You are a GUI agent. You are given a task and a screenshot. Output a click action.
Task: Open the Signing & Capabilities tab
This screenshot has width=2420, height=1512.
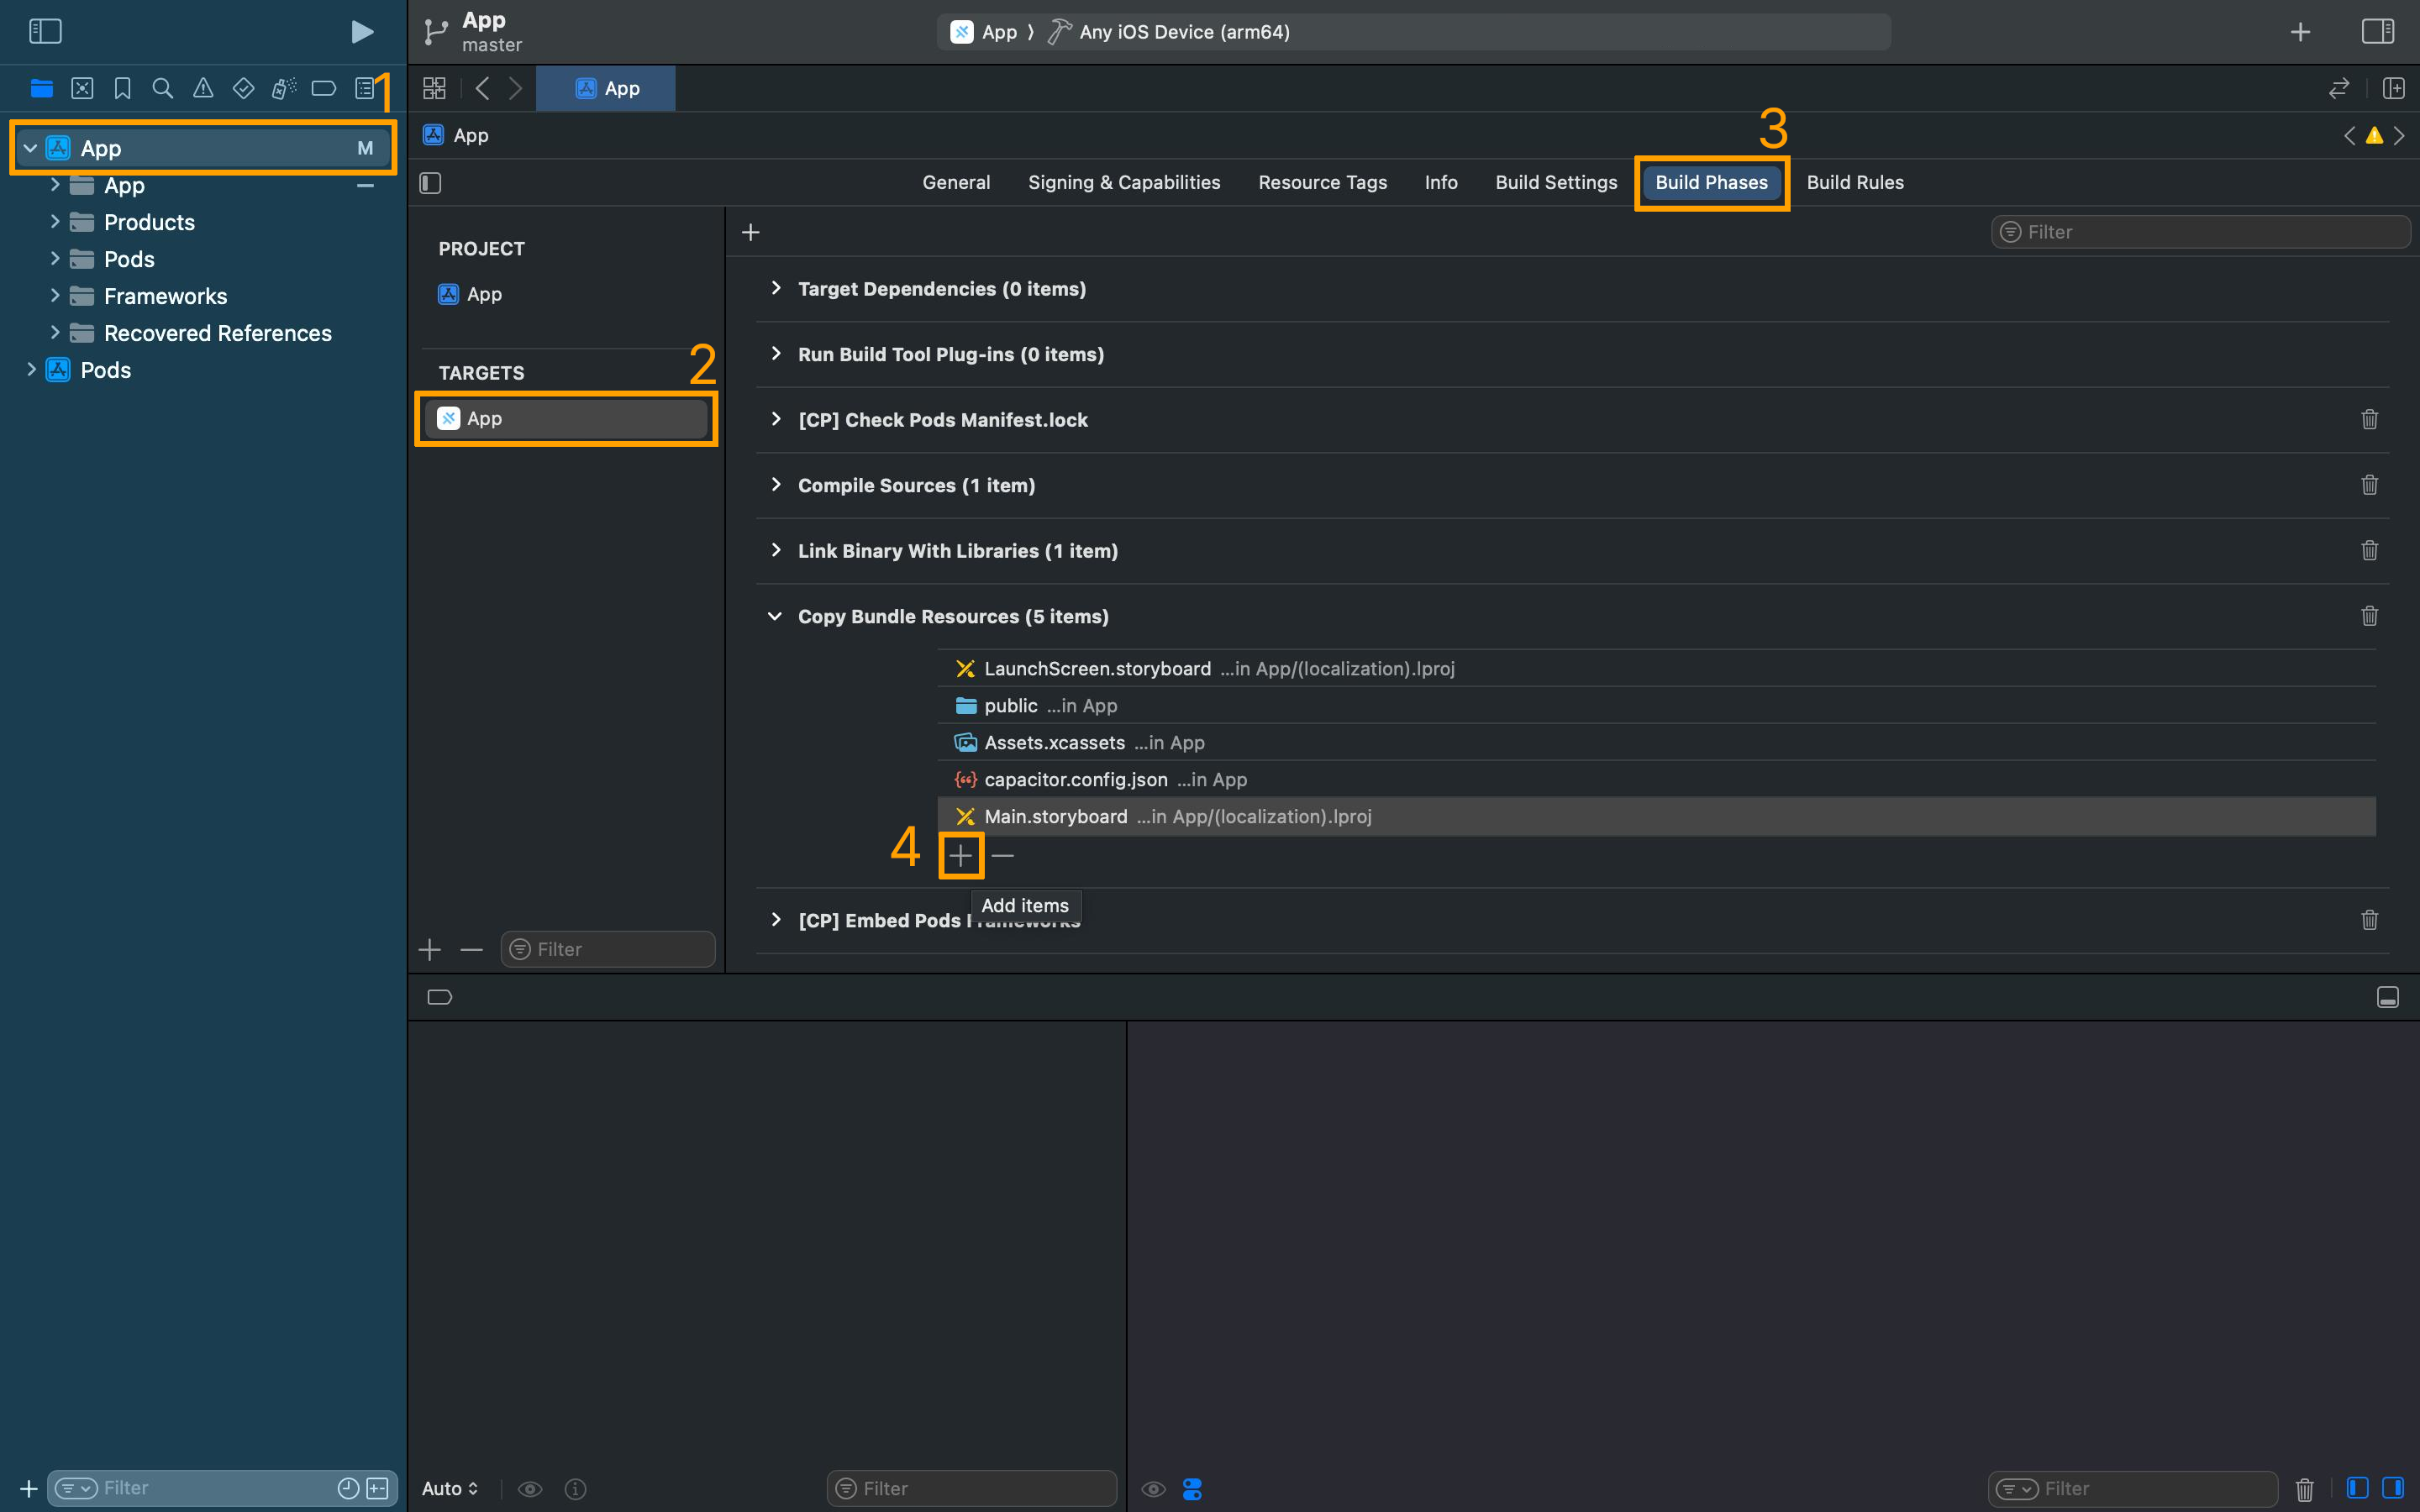click(1124, 183)
